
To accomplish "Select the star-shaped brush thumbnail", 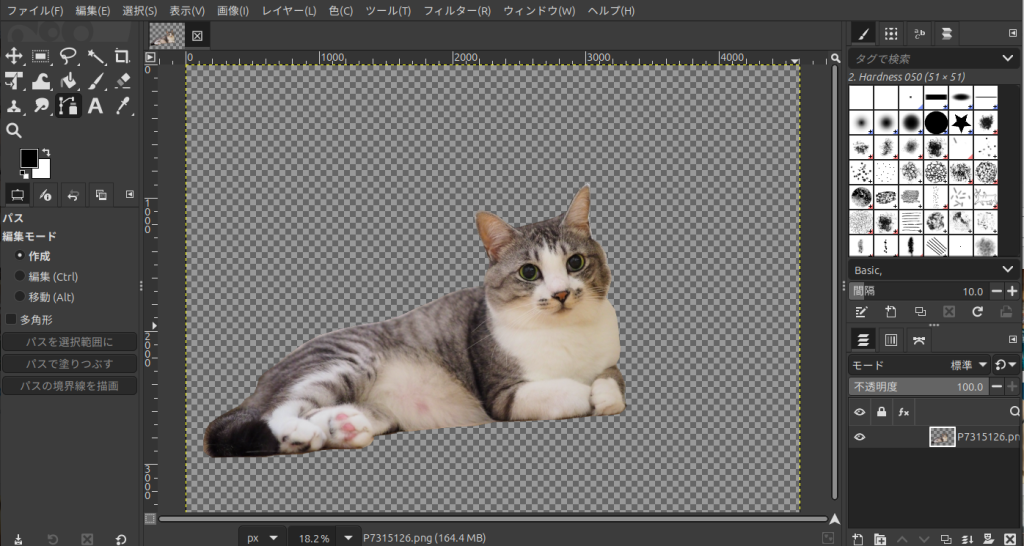I will pos(961,122).
